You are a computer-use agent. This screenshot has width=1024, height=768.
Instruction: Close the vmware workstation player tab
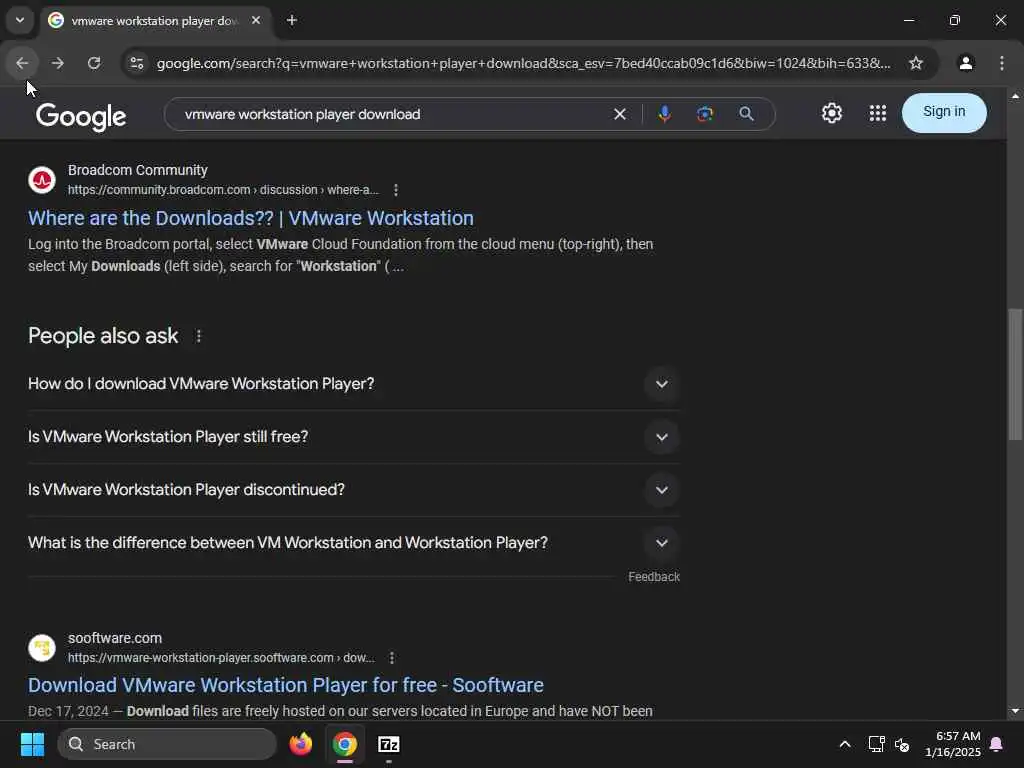pos(256,20)
